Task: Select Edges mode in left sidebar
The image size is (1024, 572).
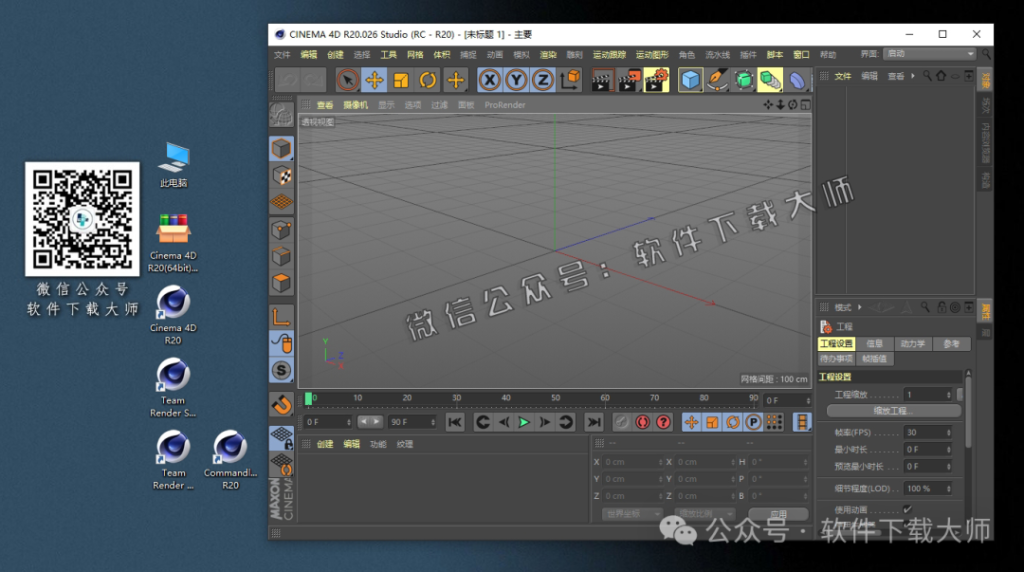Action: (281, 257)
